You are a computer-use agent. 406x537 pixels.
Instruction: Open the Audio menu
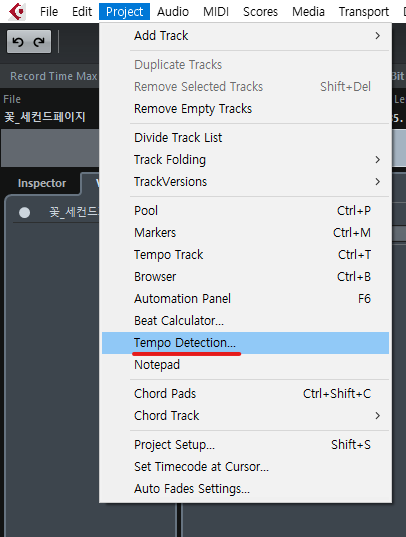click(173, 12)
